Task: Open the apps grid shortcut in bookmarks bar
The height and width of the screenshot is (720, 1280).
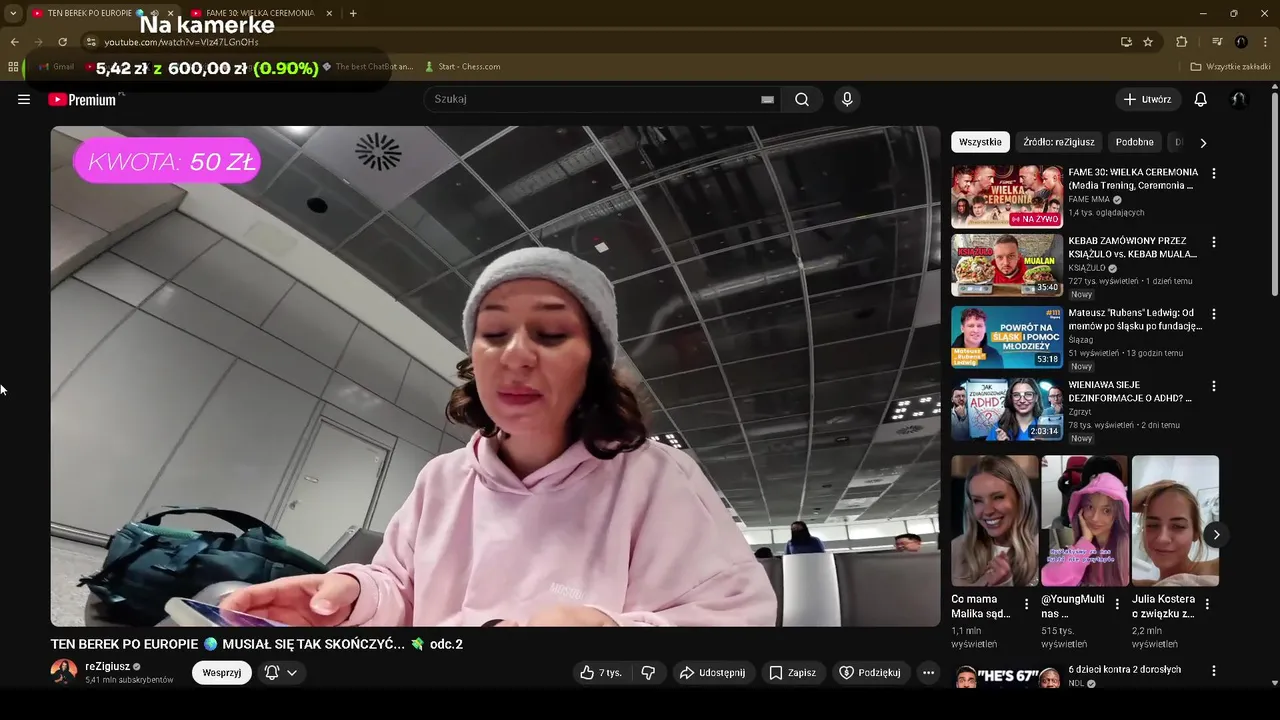Action: [x=13, y=67]
